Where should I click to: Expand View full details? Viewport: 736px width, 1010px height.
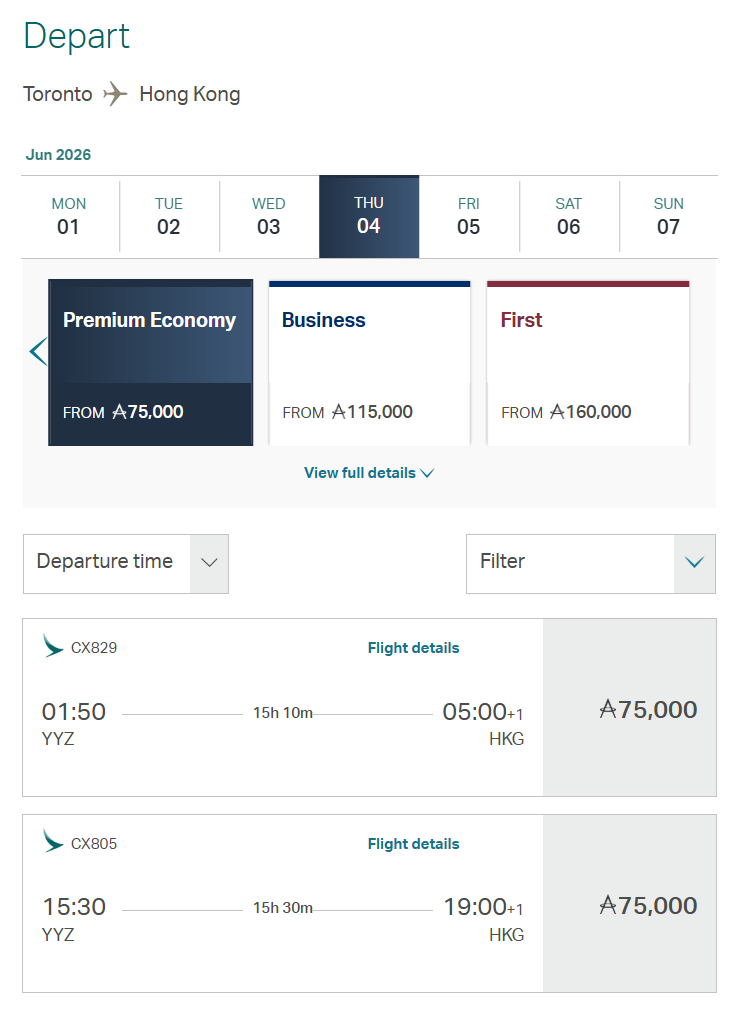(368, 473)
